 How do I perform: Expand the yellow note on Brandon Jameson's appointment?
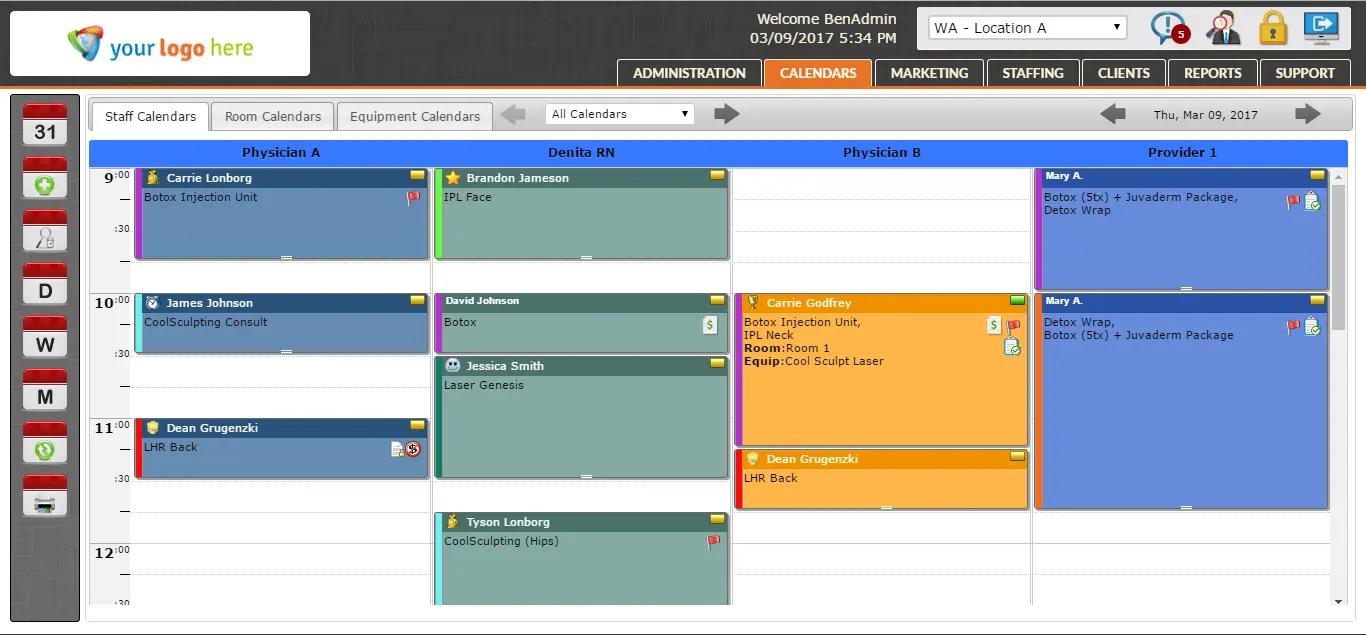click(718, 174)
